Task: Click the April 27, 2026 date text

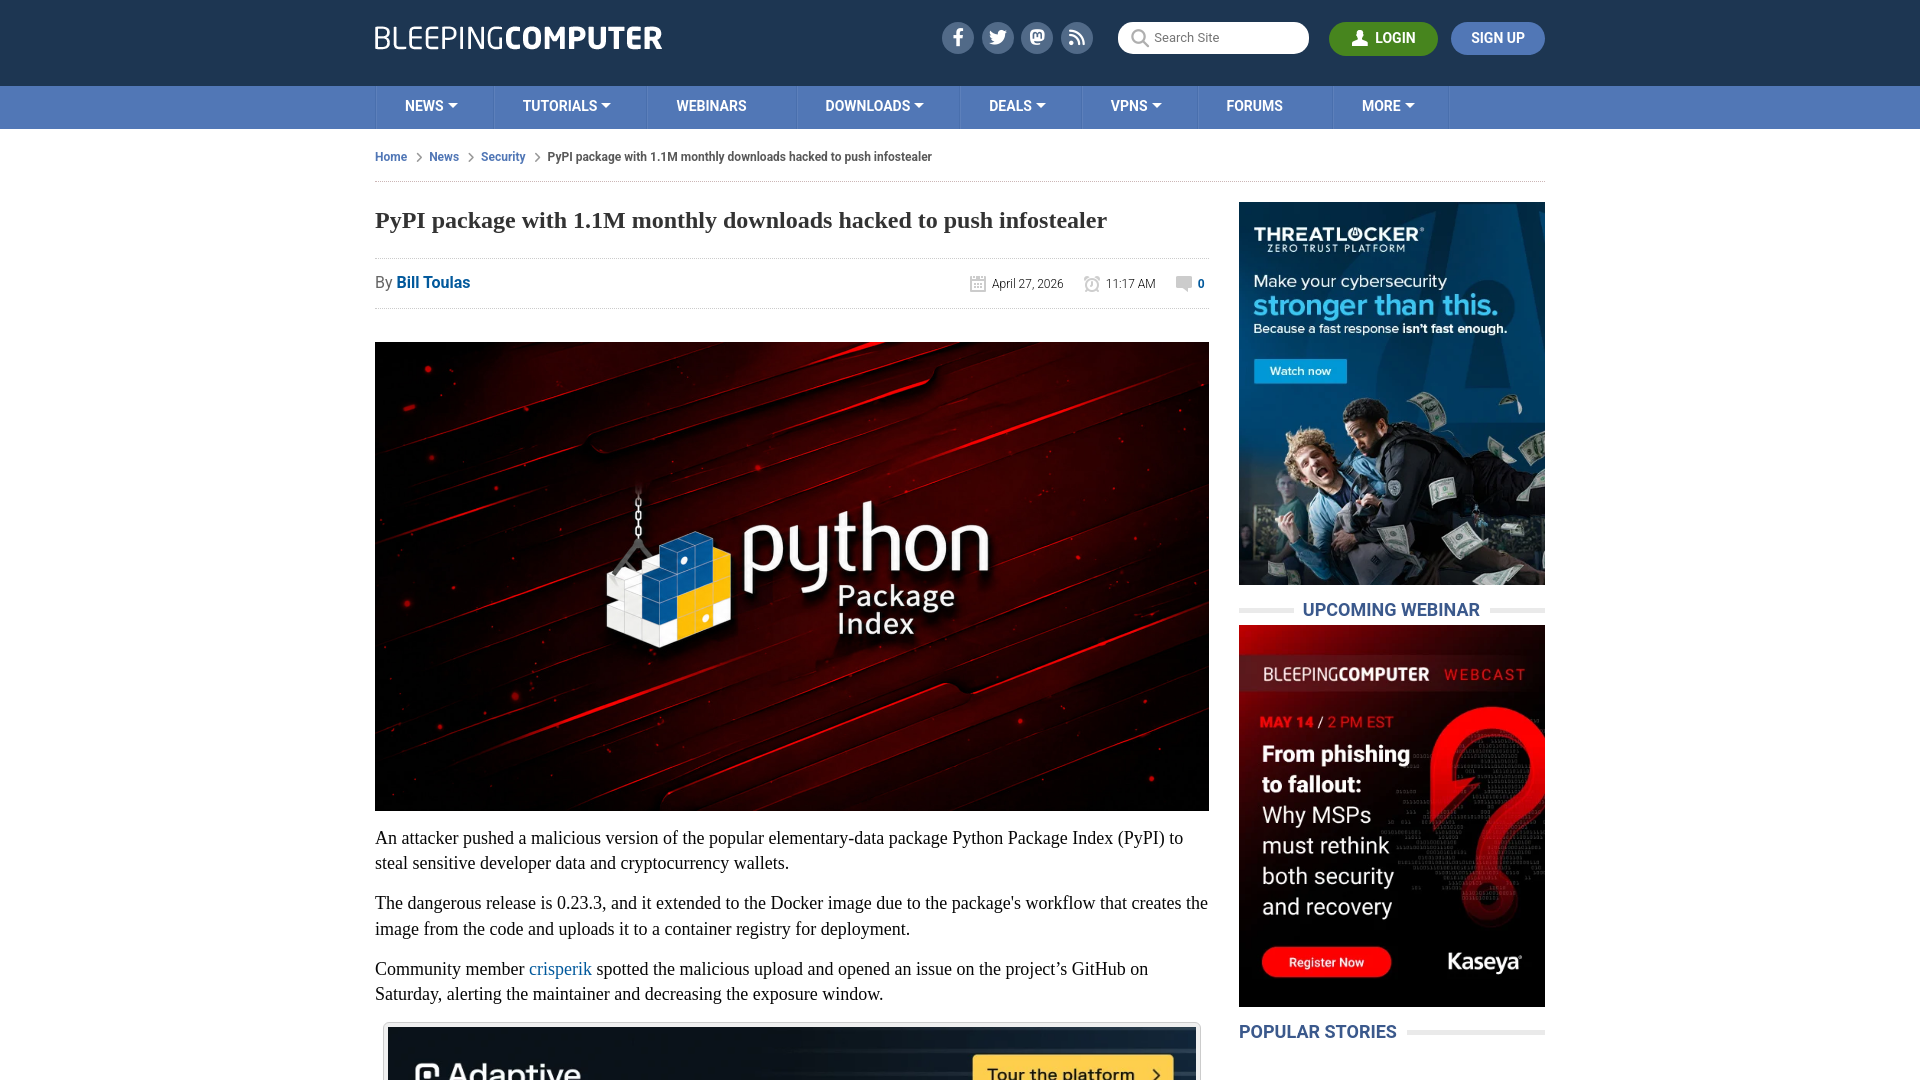Action: pyautogui.click(x=1027, y=284)
